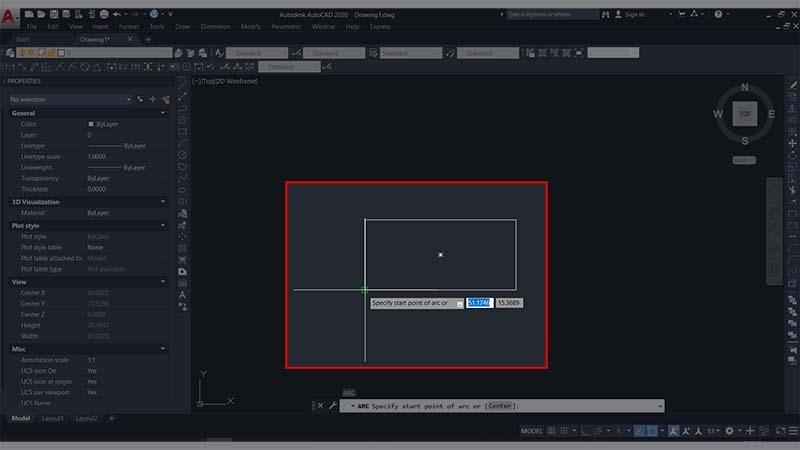Click the search box 'Type a keyword or phrase'
This screenshot has width=800, height=450.
[553, 14]
